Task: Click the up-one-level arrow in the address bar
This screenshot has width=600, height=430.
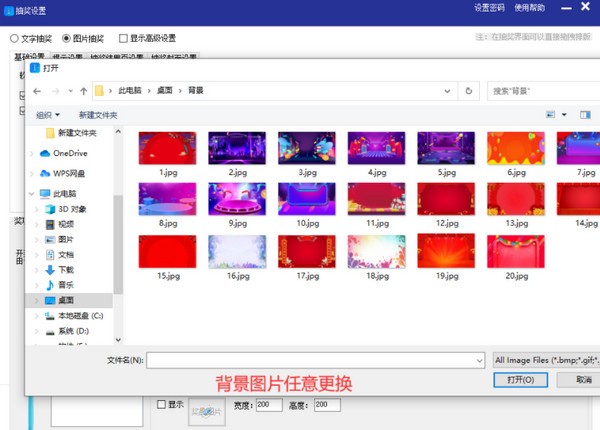Action: click(x=83, y=91)
